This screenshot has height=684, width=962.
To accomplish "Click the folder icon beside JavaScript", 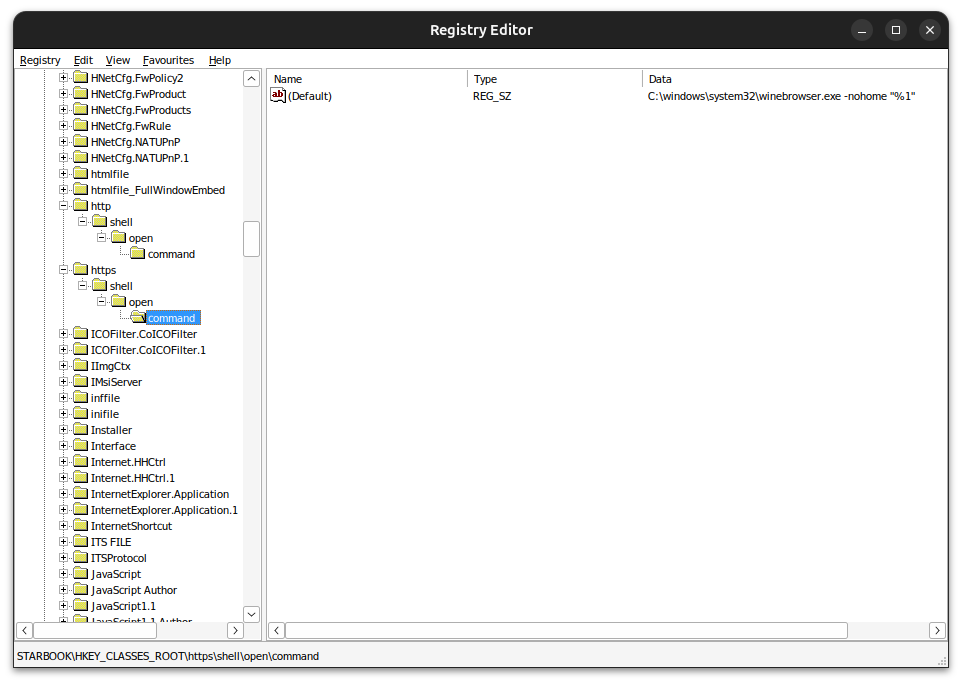I will [x=80, y=574].
